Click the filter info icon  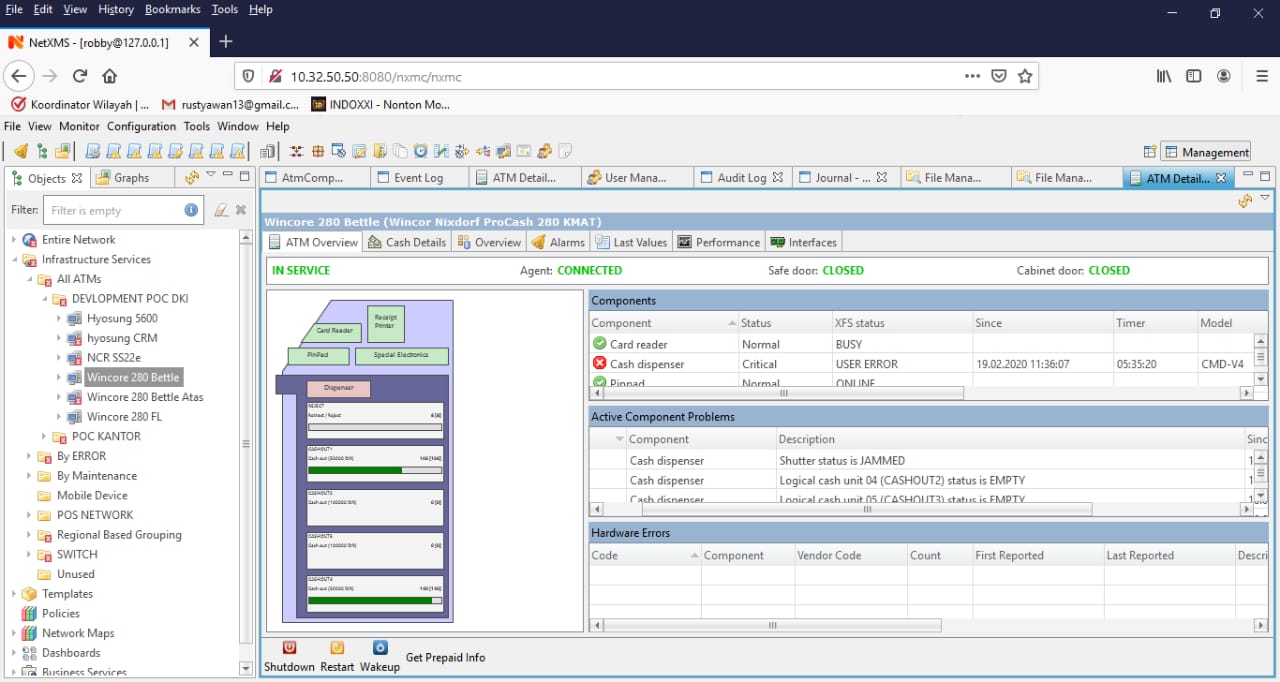pos(191,210)
